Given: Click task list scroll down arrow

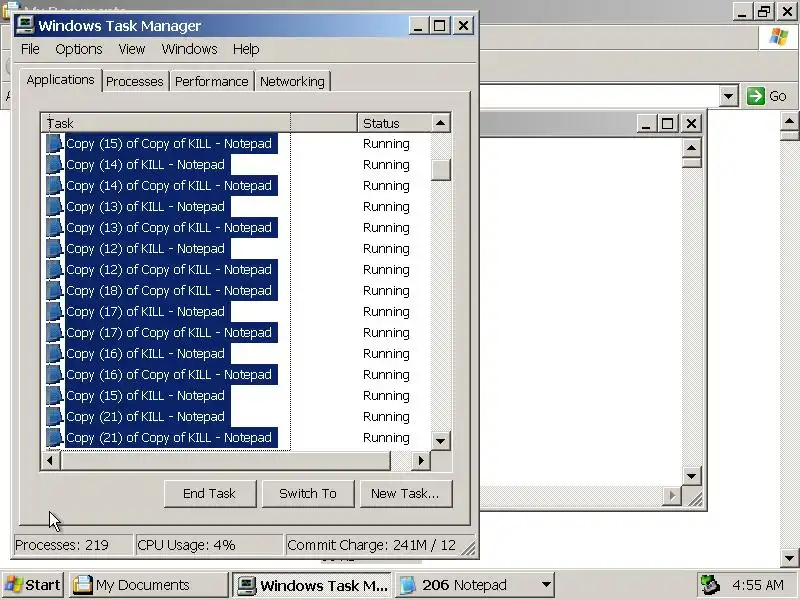Looking at the screenshot, I should click(441, 440).
